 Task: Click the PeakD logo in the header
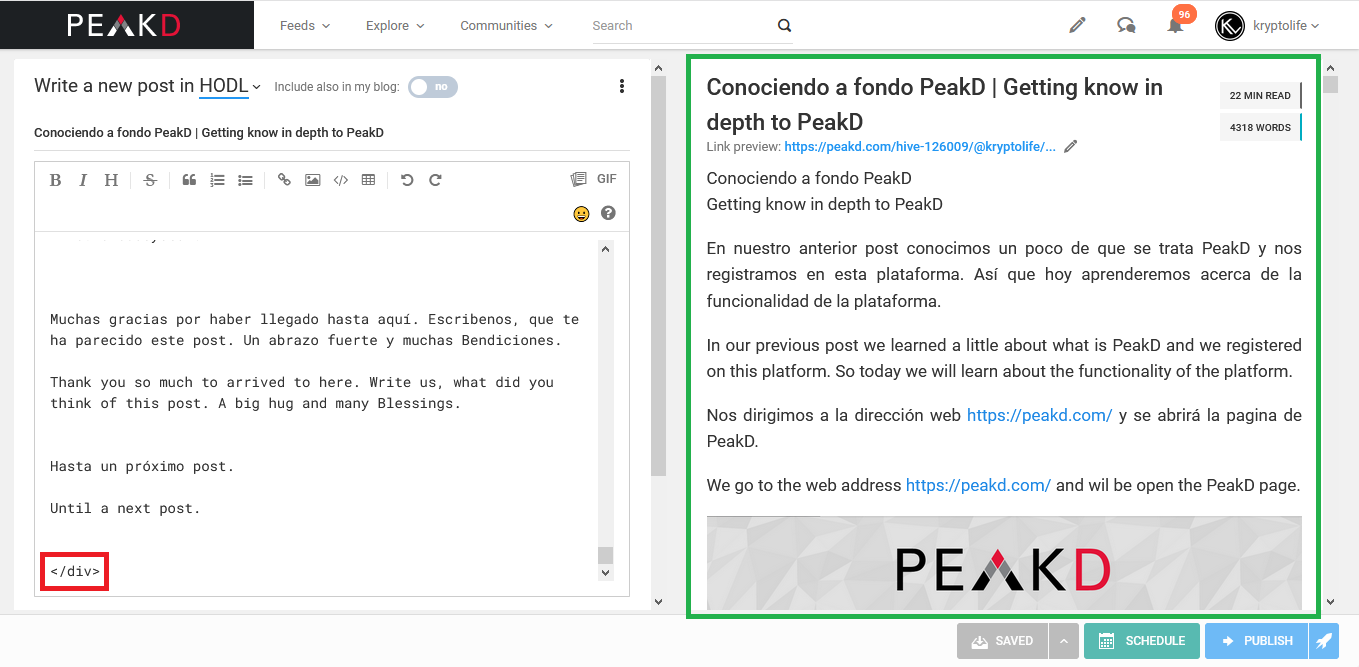click(x=124, y=25)
